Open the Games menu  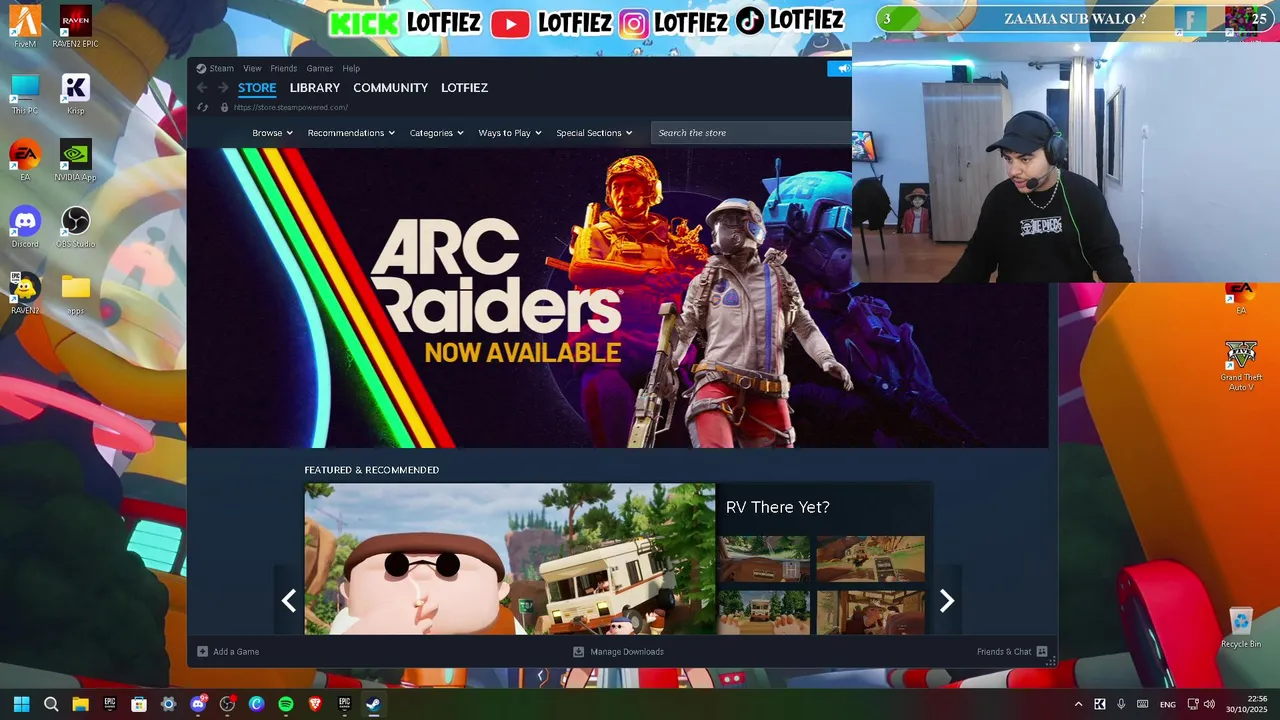coord(320,69)
